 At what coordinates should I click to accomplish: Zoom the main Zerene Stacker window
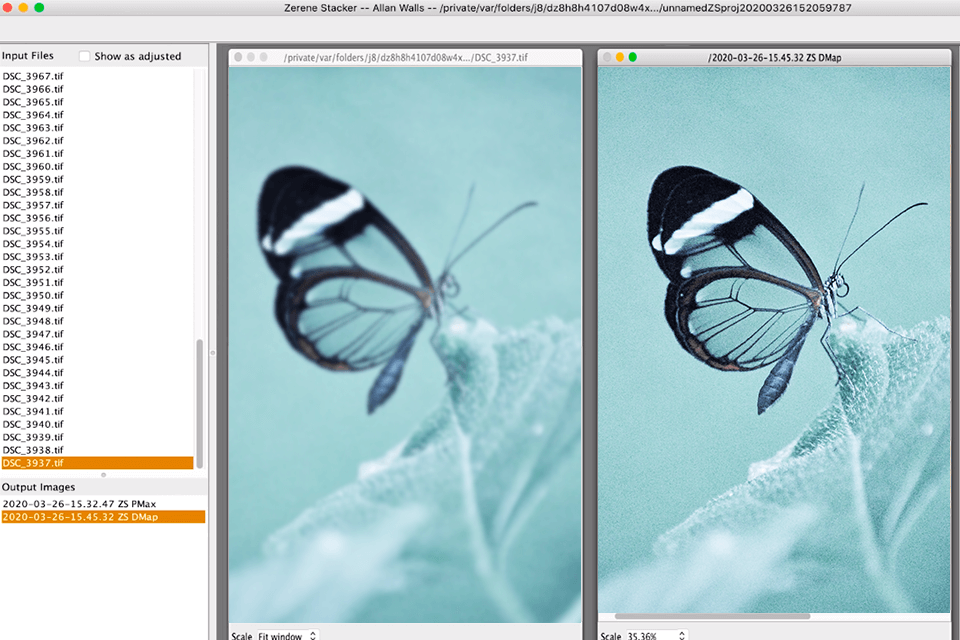coord(39,7)
